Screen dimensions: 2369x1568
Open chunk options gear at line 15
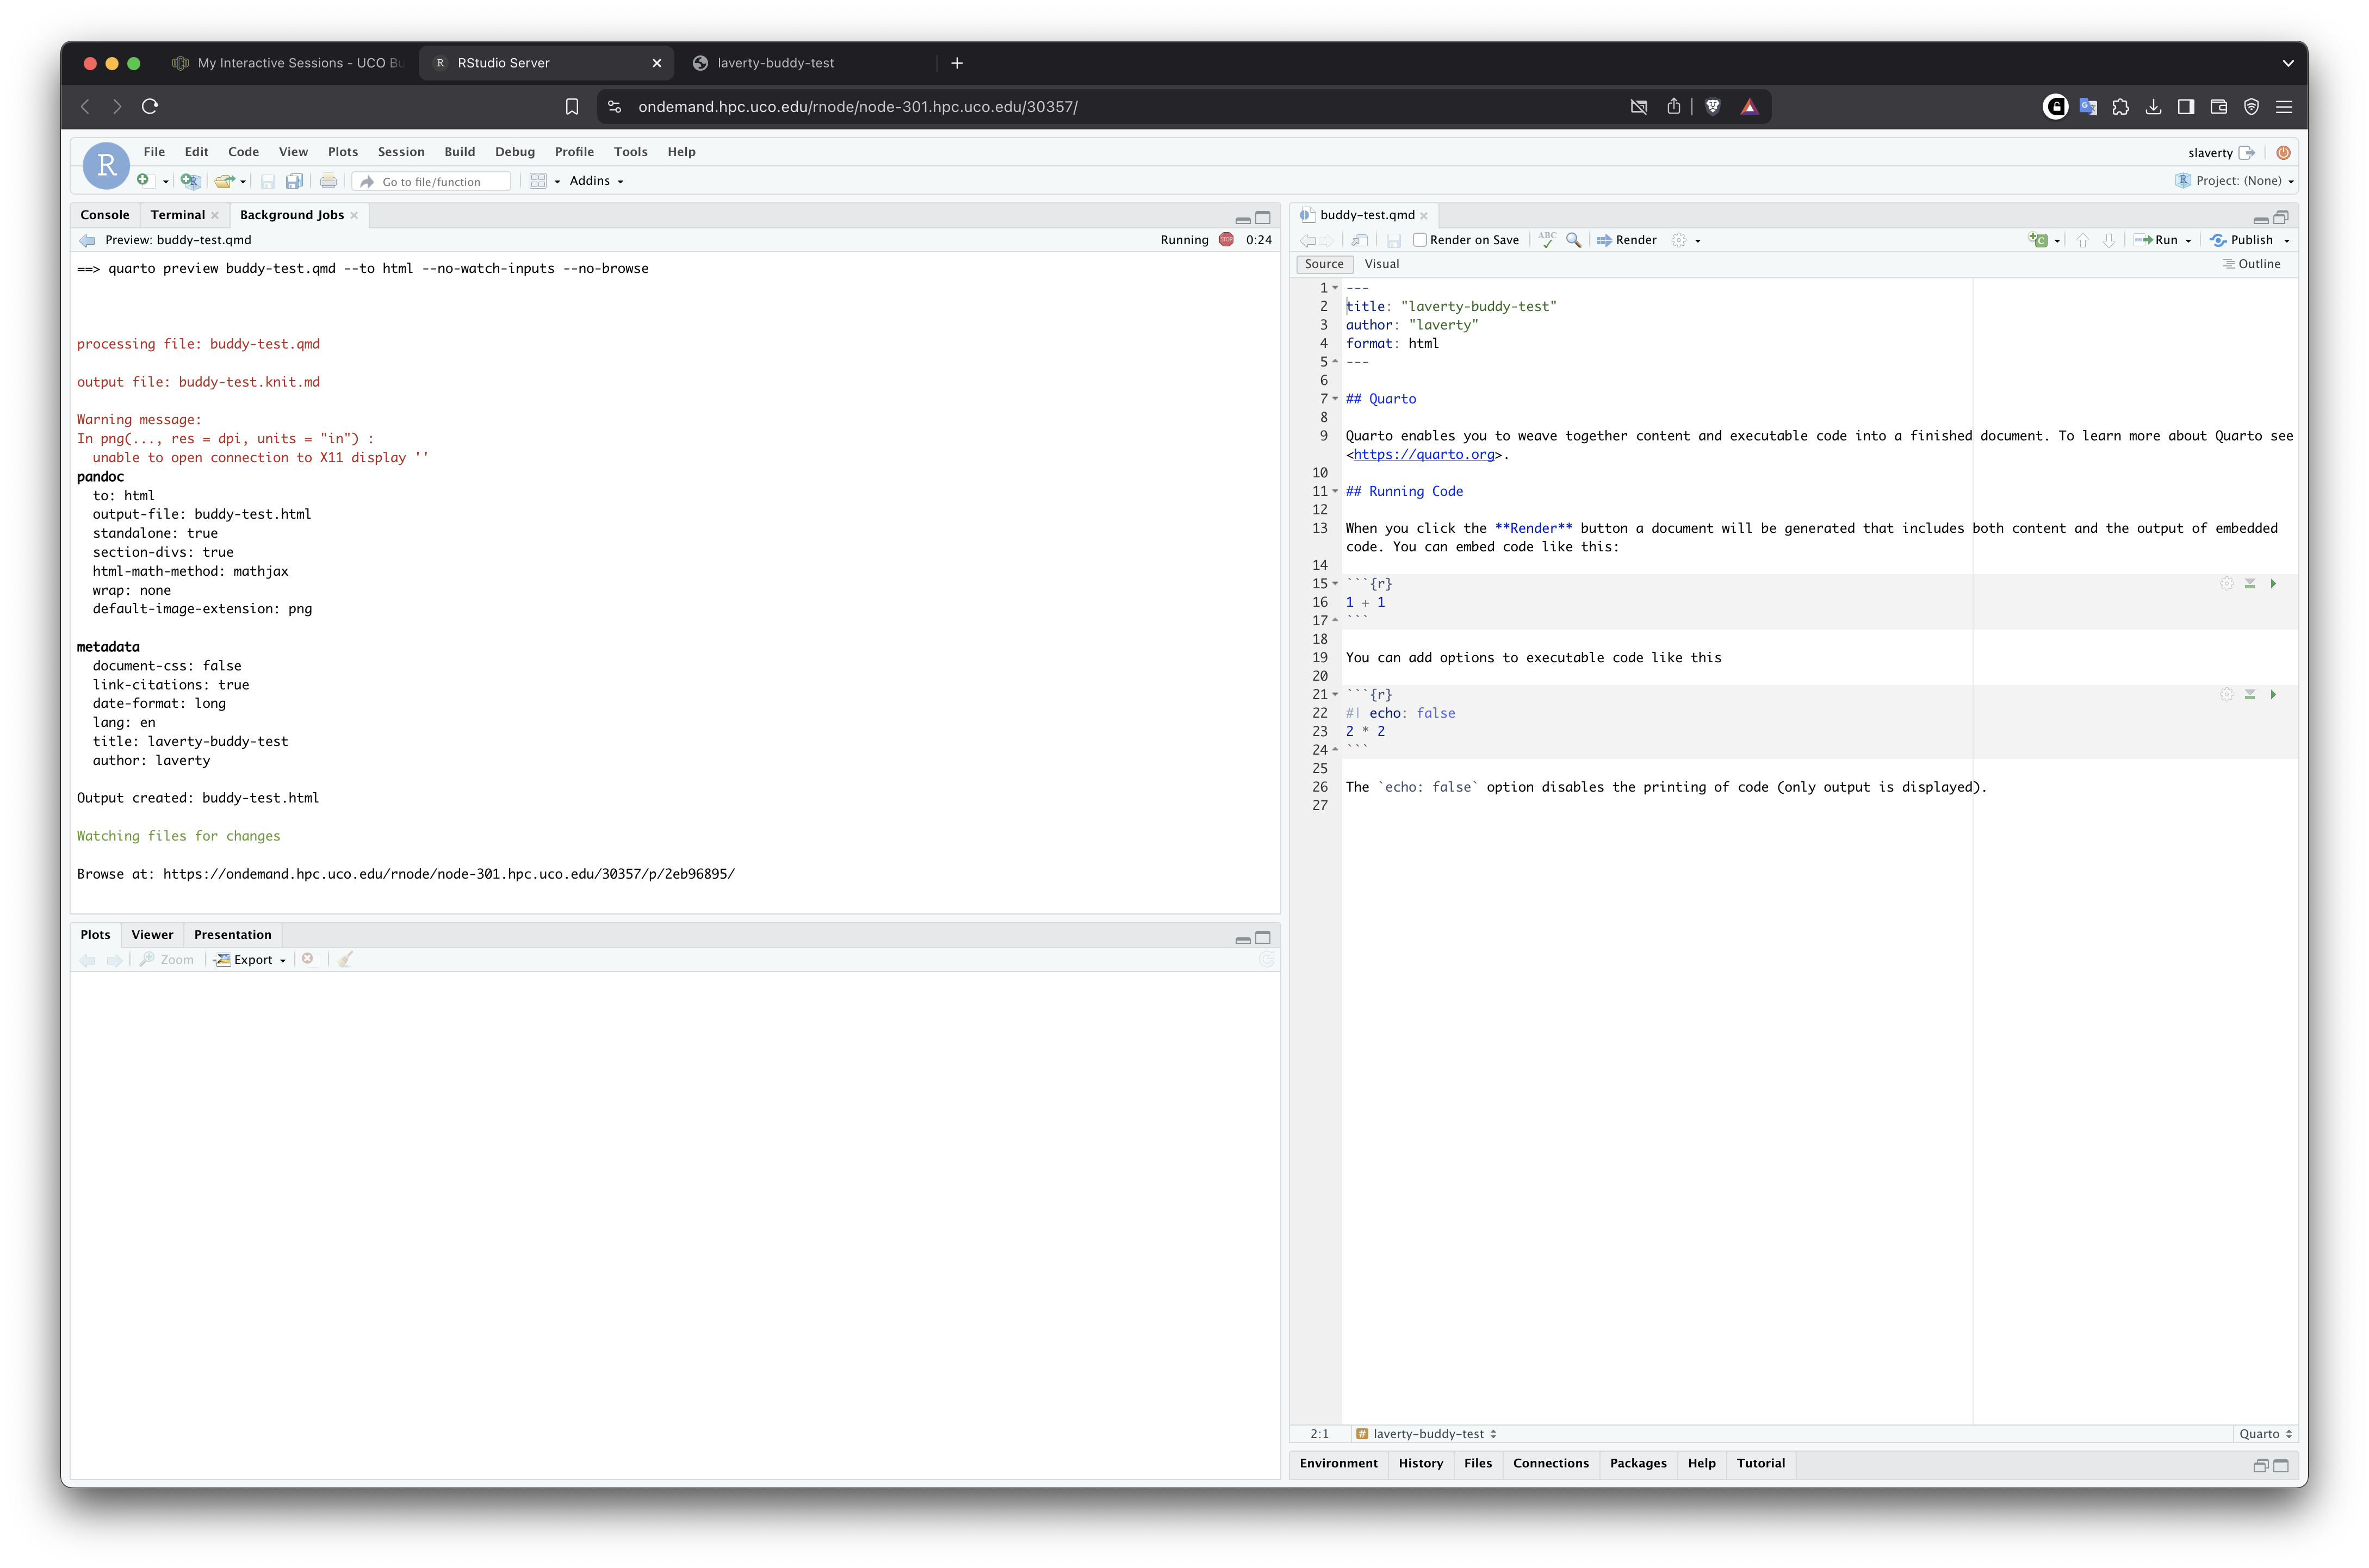(x=2227, y=584)
